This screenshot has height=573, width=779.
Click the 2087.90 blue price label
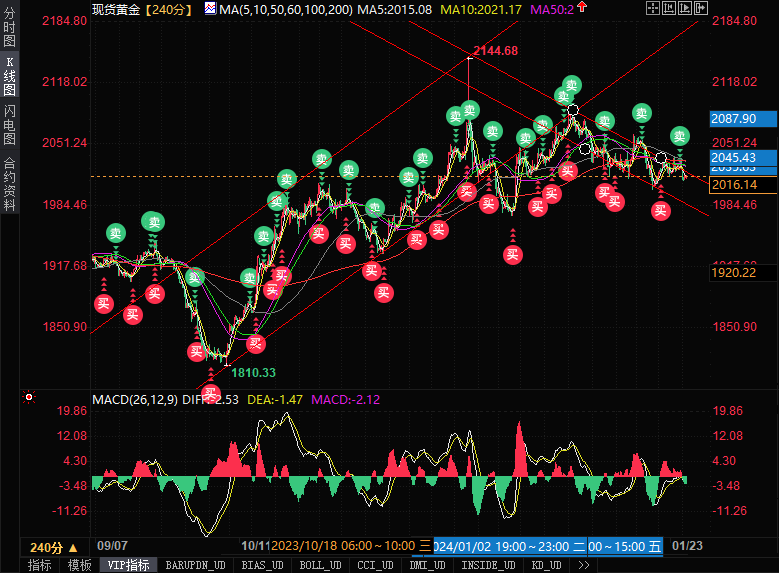tap(732, 118)
